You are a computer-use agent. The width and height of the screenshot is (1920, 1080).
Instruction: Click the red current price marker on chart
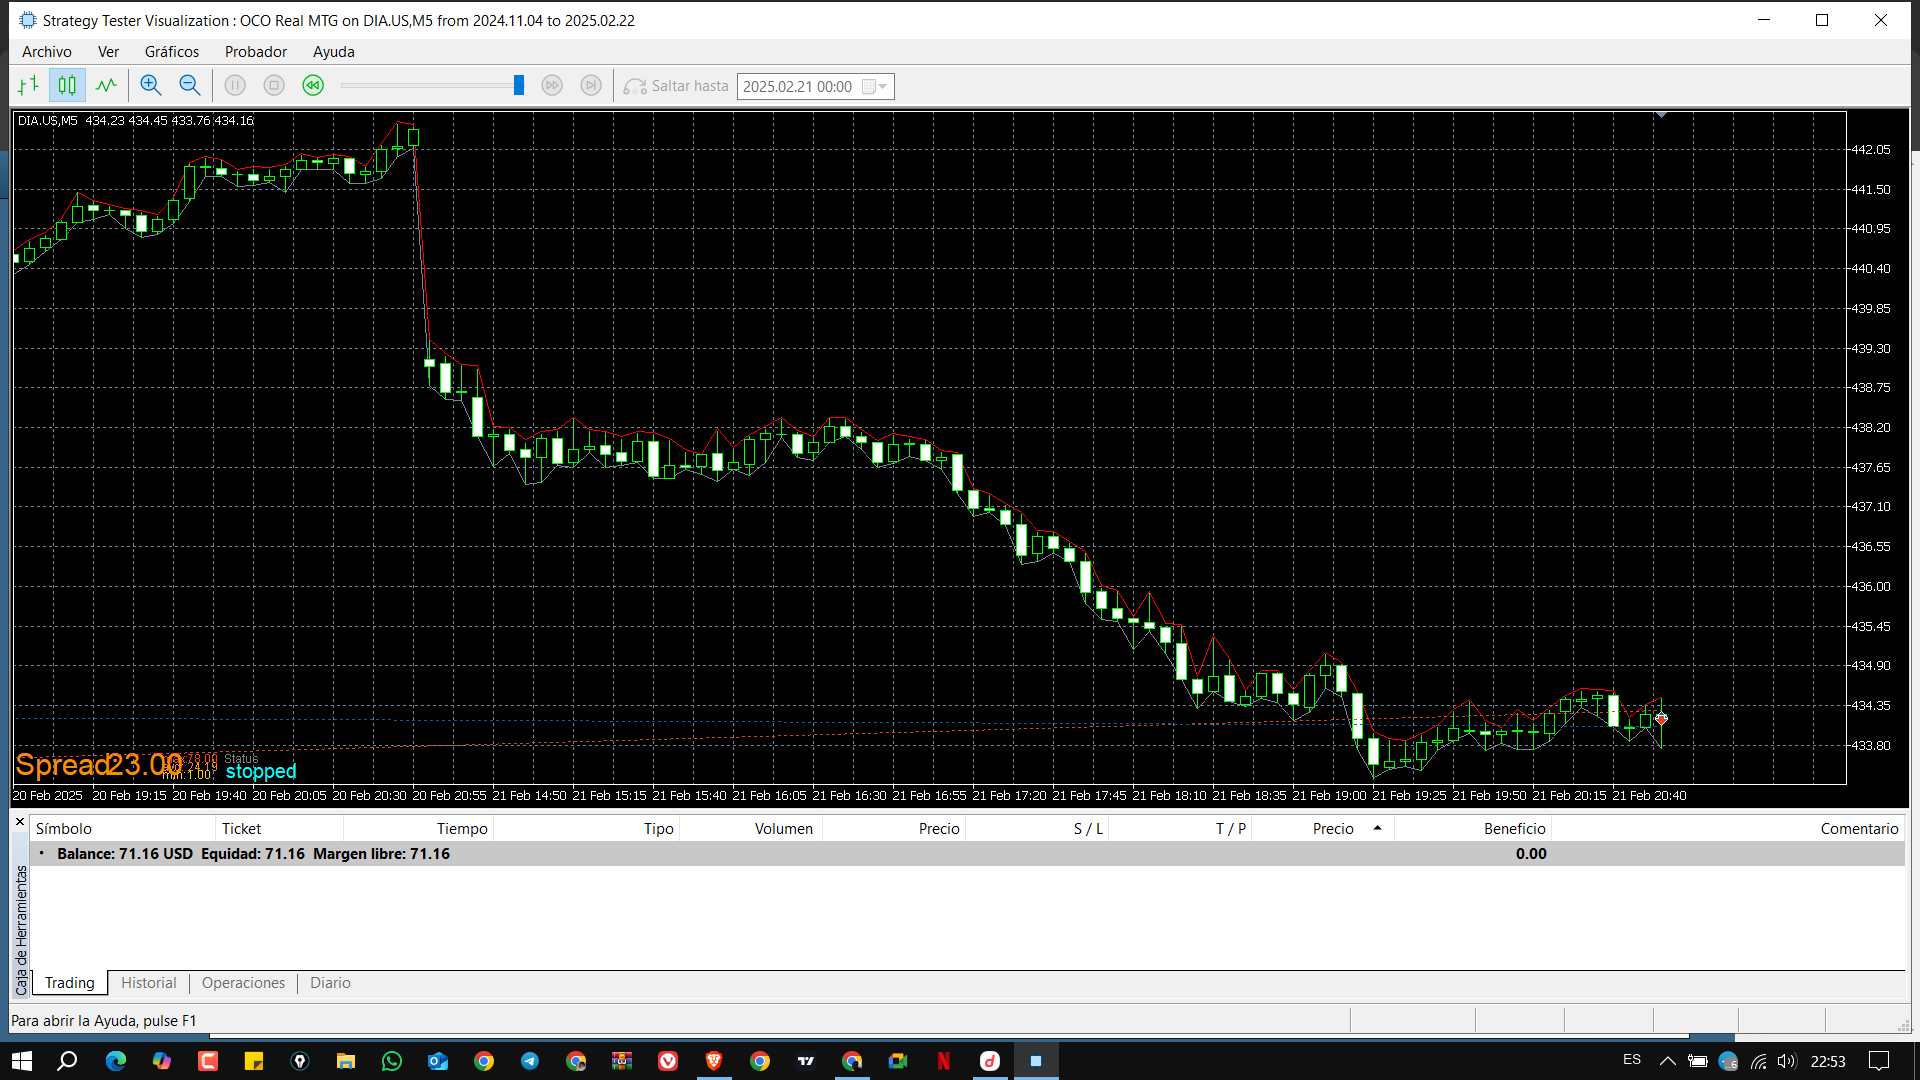coord(1661,718)
